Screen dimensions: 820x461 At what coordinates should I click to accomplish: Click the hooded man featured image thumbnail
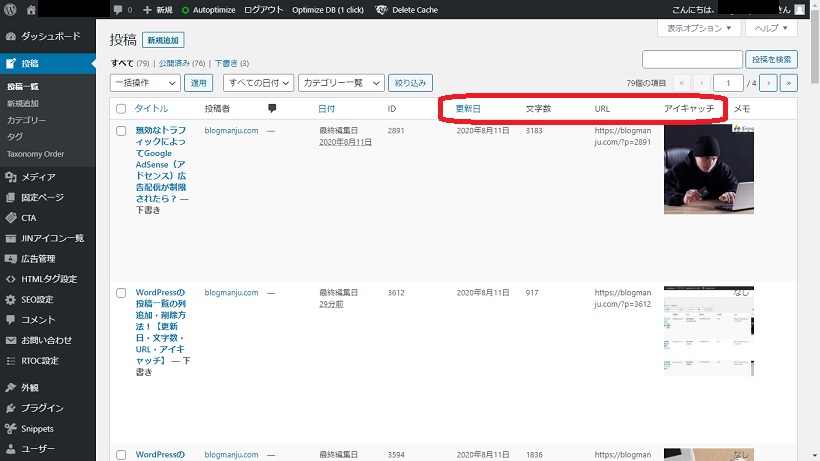pyautogui.click(x=709, y=169)
